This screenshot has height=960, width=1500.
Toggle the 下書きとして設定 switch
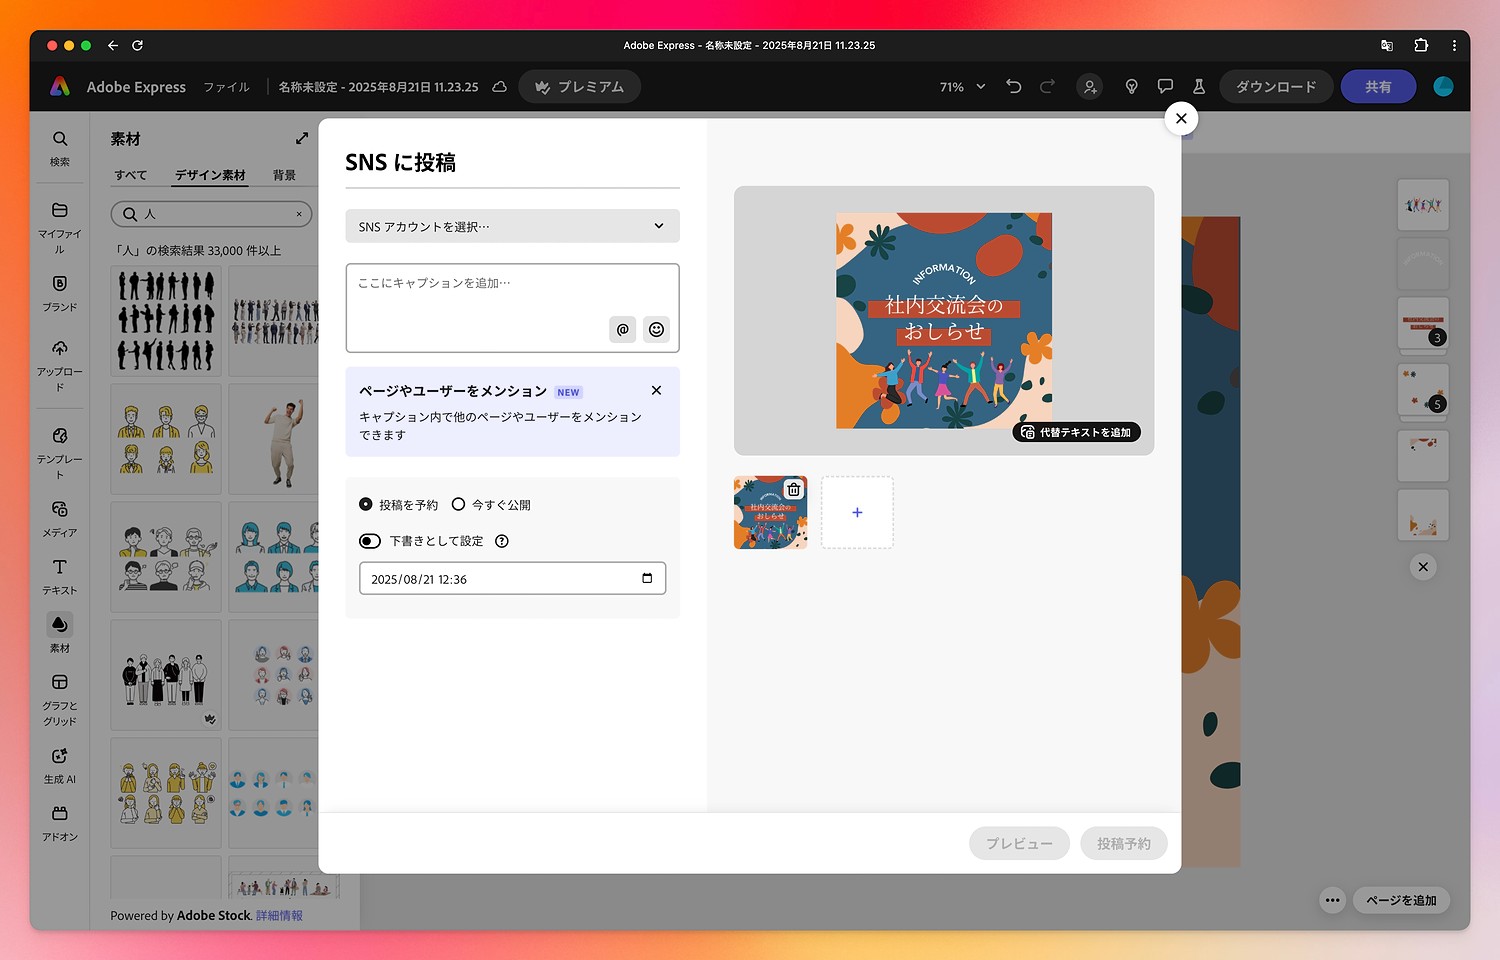370,541
